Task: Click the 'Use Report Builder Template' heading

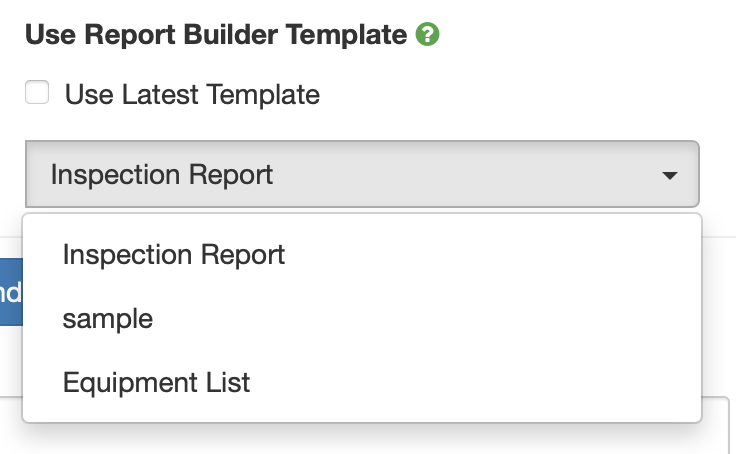Action: [215, 35]
